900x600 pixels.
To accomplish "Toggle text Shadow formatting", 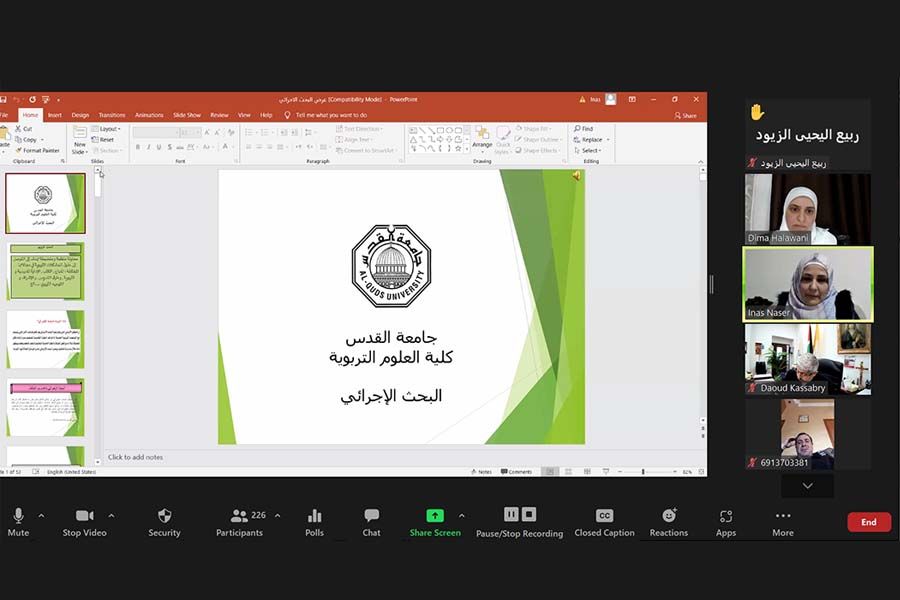I will click(x=170, y=148).
